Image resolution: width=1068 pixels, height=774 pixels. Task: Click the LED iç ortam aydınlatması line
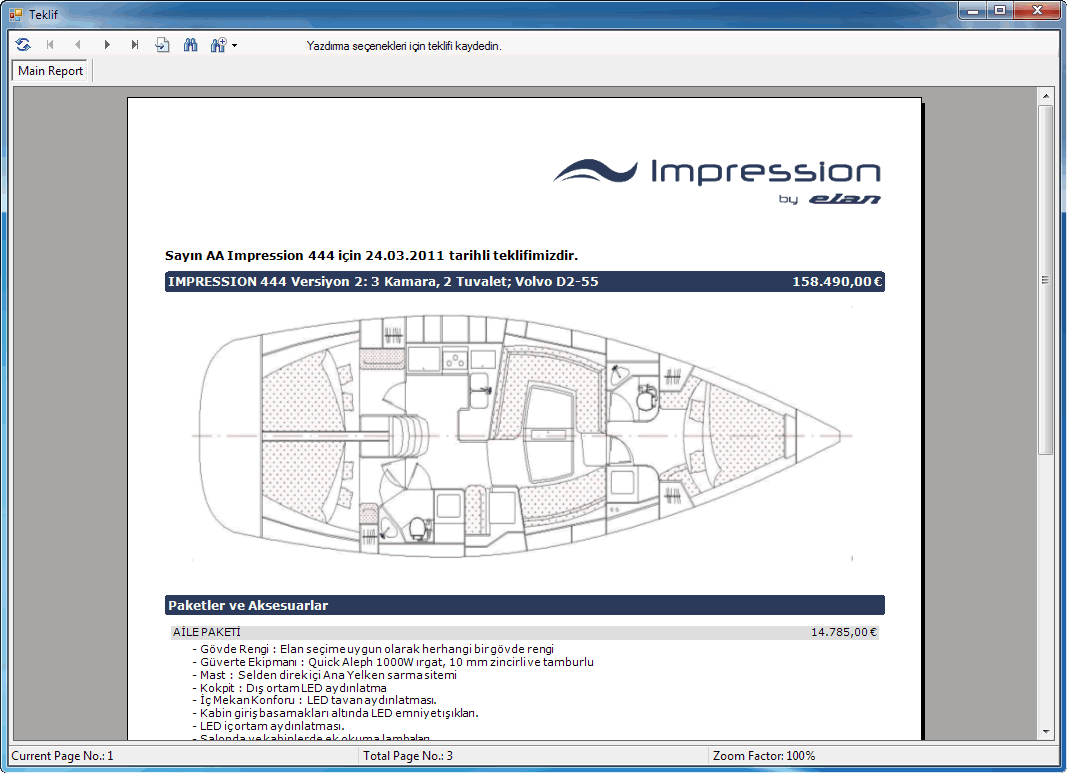(x=268, y=726)
